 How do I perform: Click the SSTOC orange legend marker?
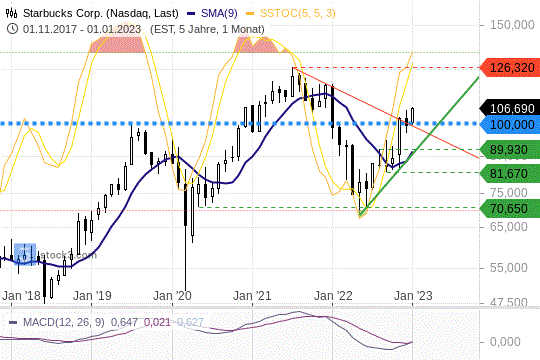[250, 14]
